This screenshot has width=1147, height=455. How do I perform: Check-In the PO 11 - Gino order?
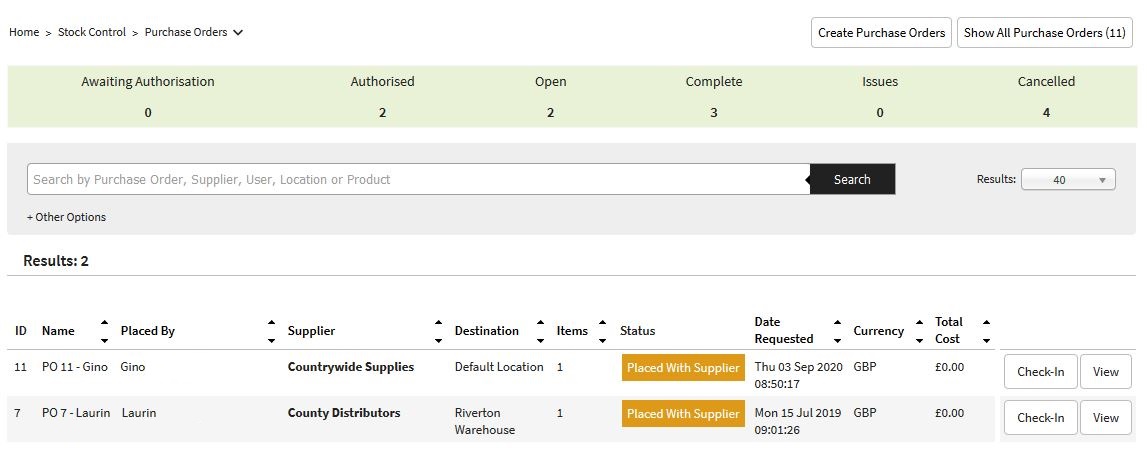coord(1040,372)
